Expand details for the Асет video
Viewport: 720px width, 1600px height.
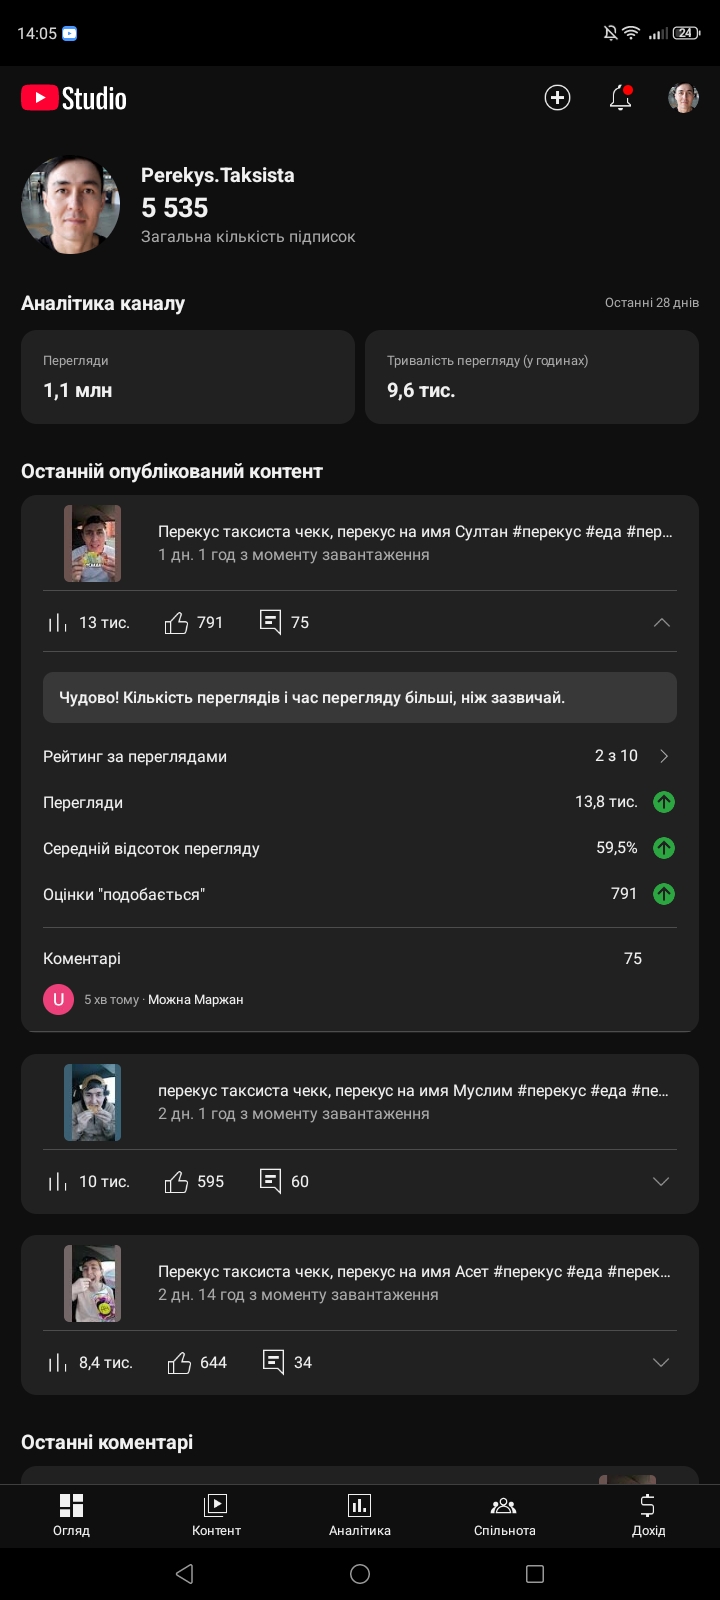pyautogui.click(x=661, y=1362)
